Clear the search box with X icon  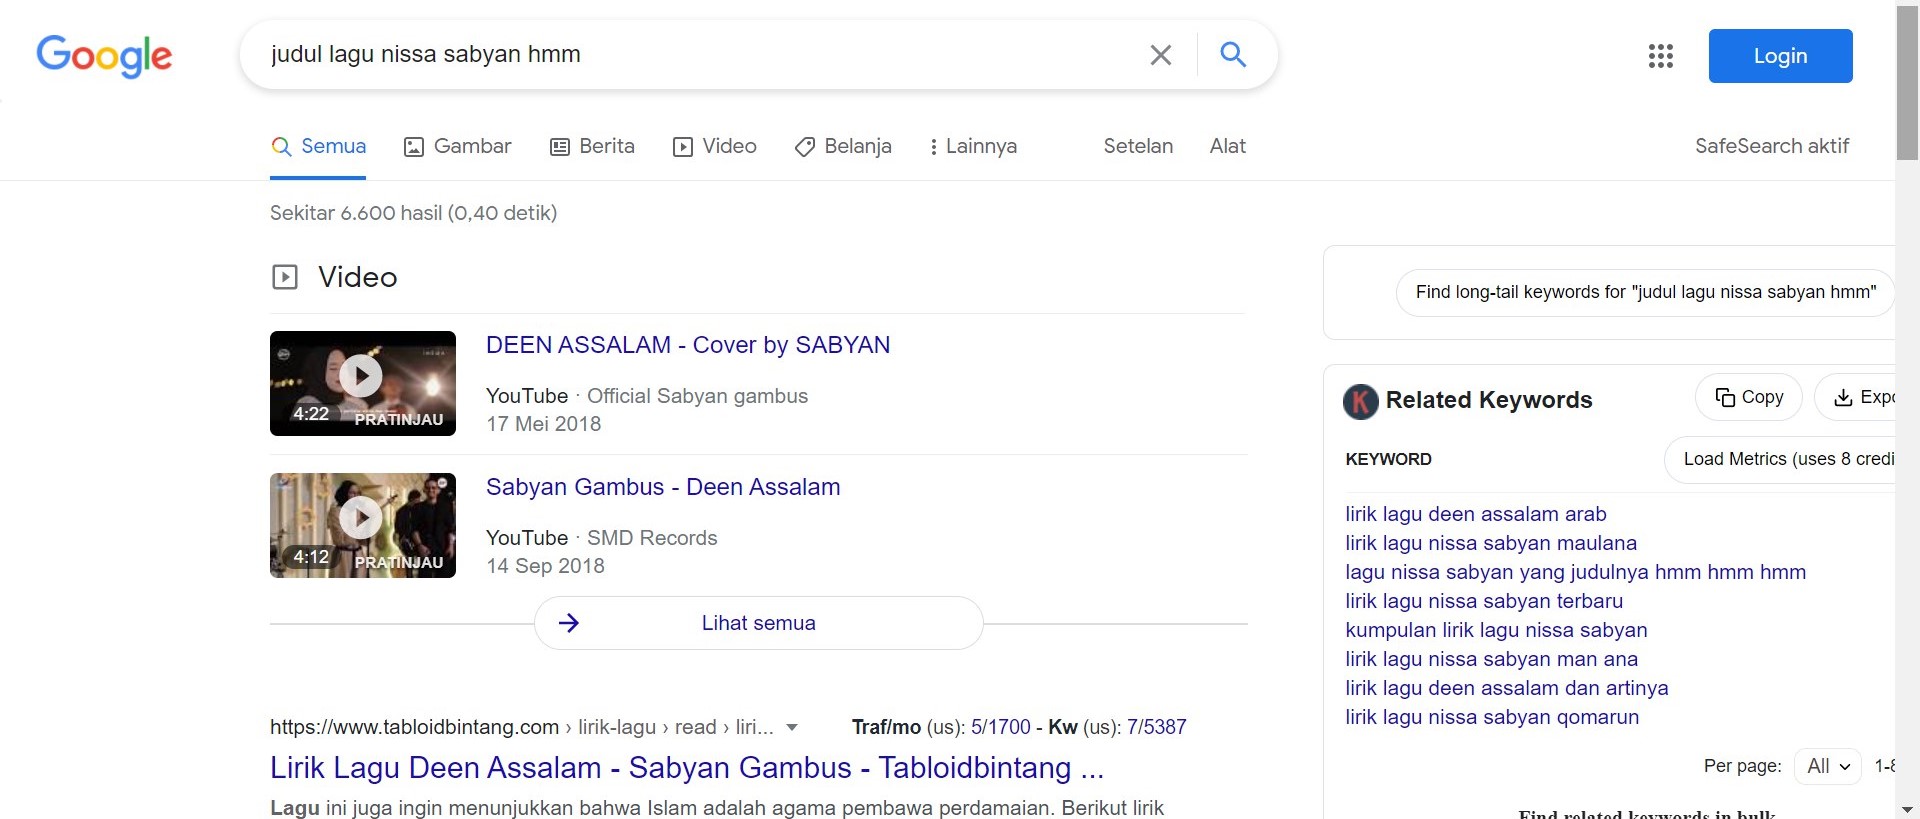click(1160, 55)
